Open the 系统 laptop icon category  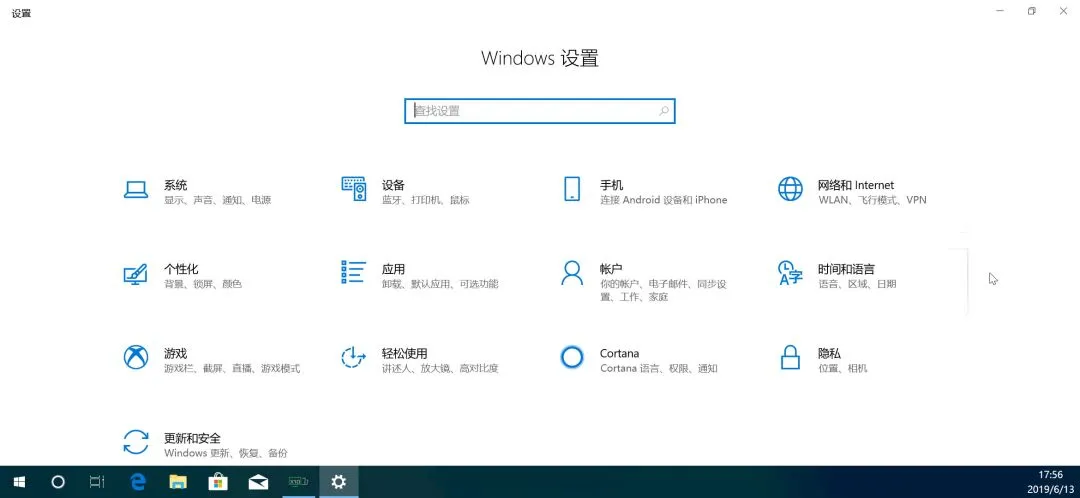[136, 189]
